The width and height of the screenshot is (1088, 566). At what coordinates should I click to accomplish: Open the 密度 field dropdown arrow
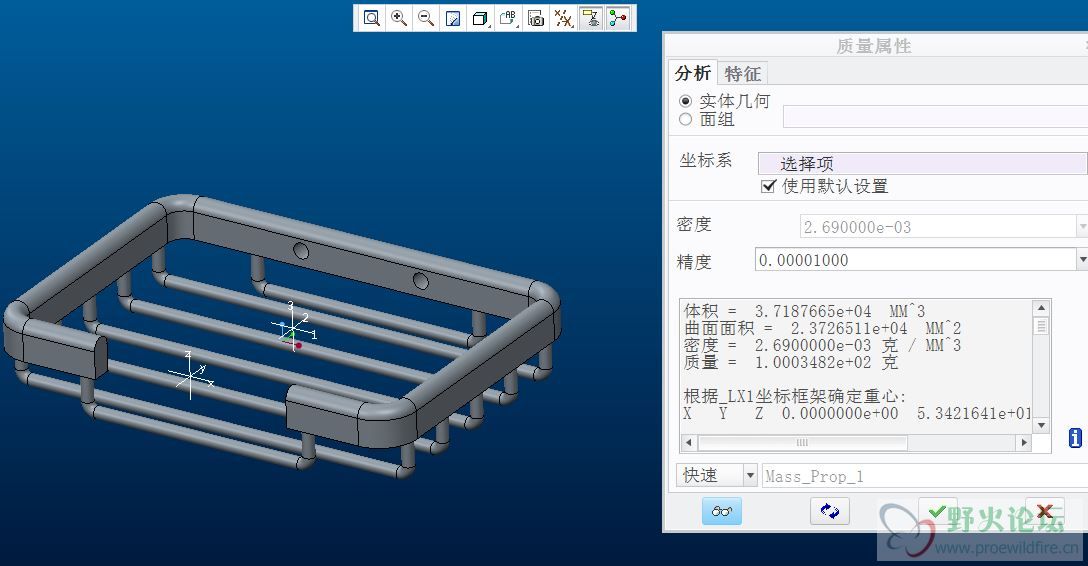[x=1082, y=226]
